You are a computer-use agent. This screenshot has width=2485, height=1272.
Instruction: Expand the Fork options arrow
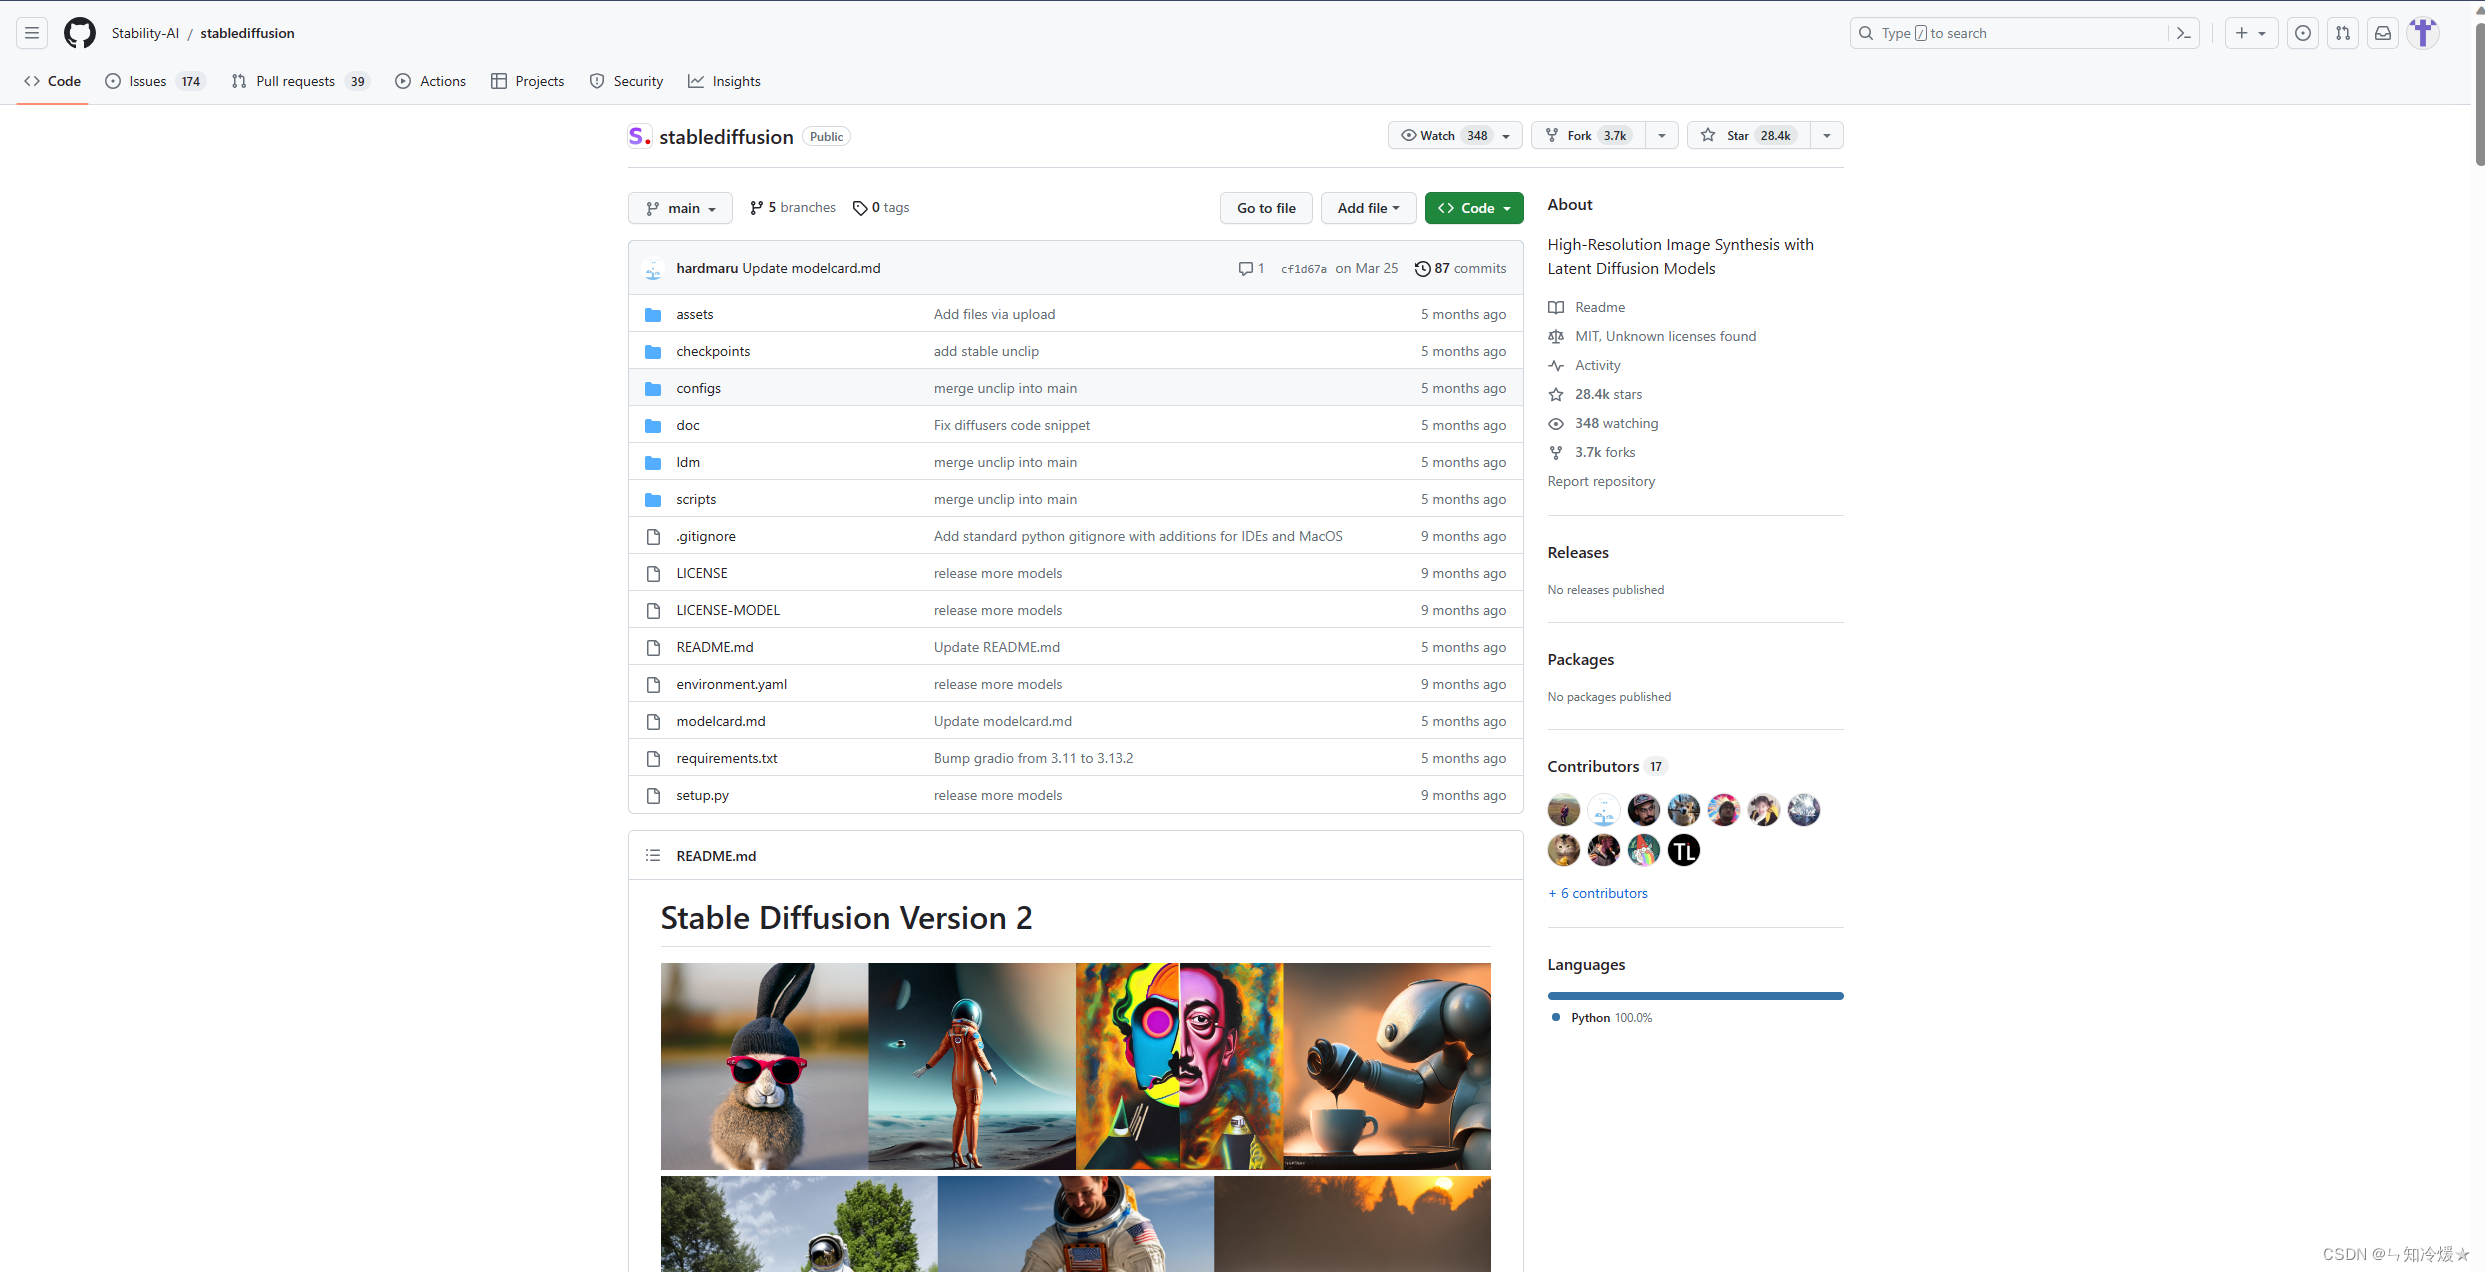click(1662, 135)
